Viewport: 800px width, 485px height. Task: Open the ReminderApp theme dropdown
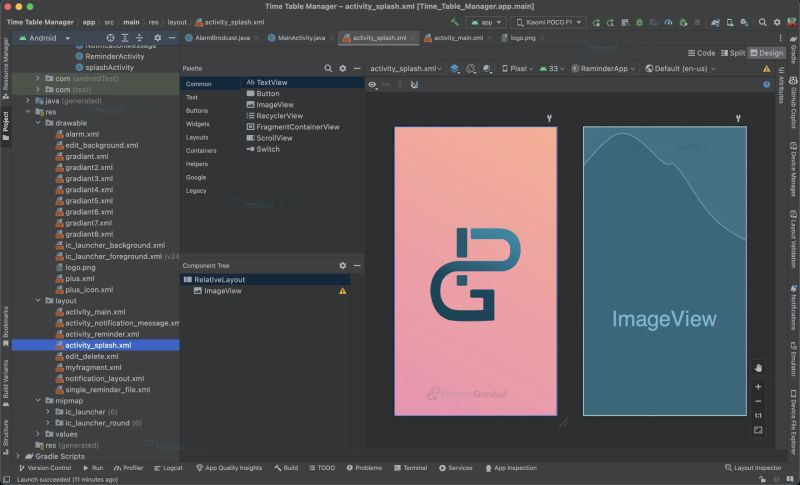(603, 68)
